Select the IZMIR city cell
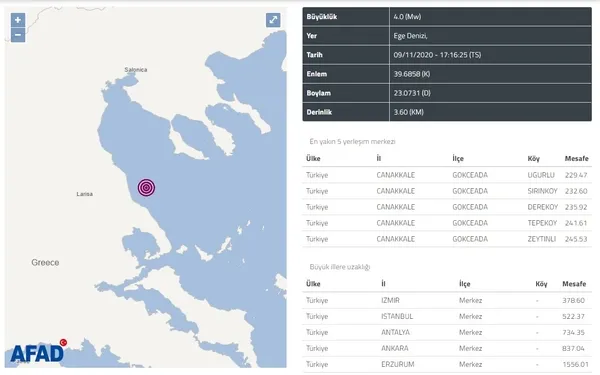 [x=390, y=301]
